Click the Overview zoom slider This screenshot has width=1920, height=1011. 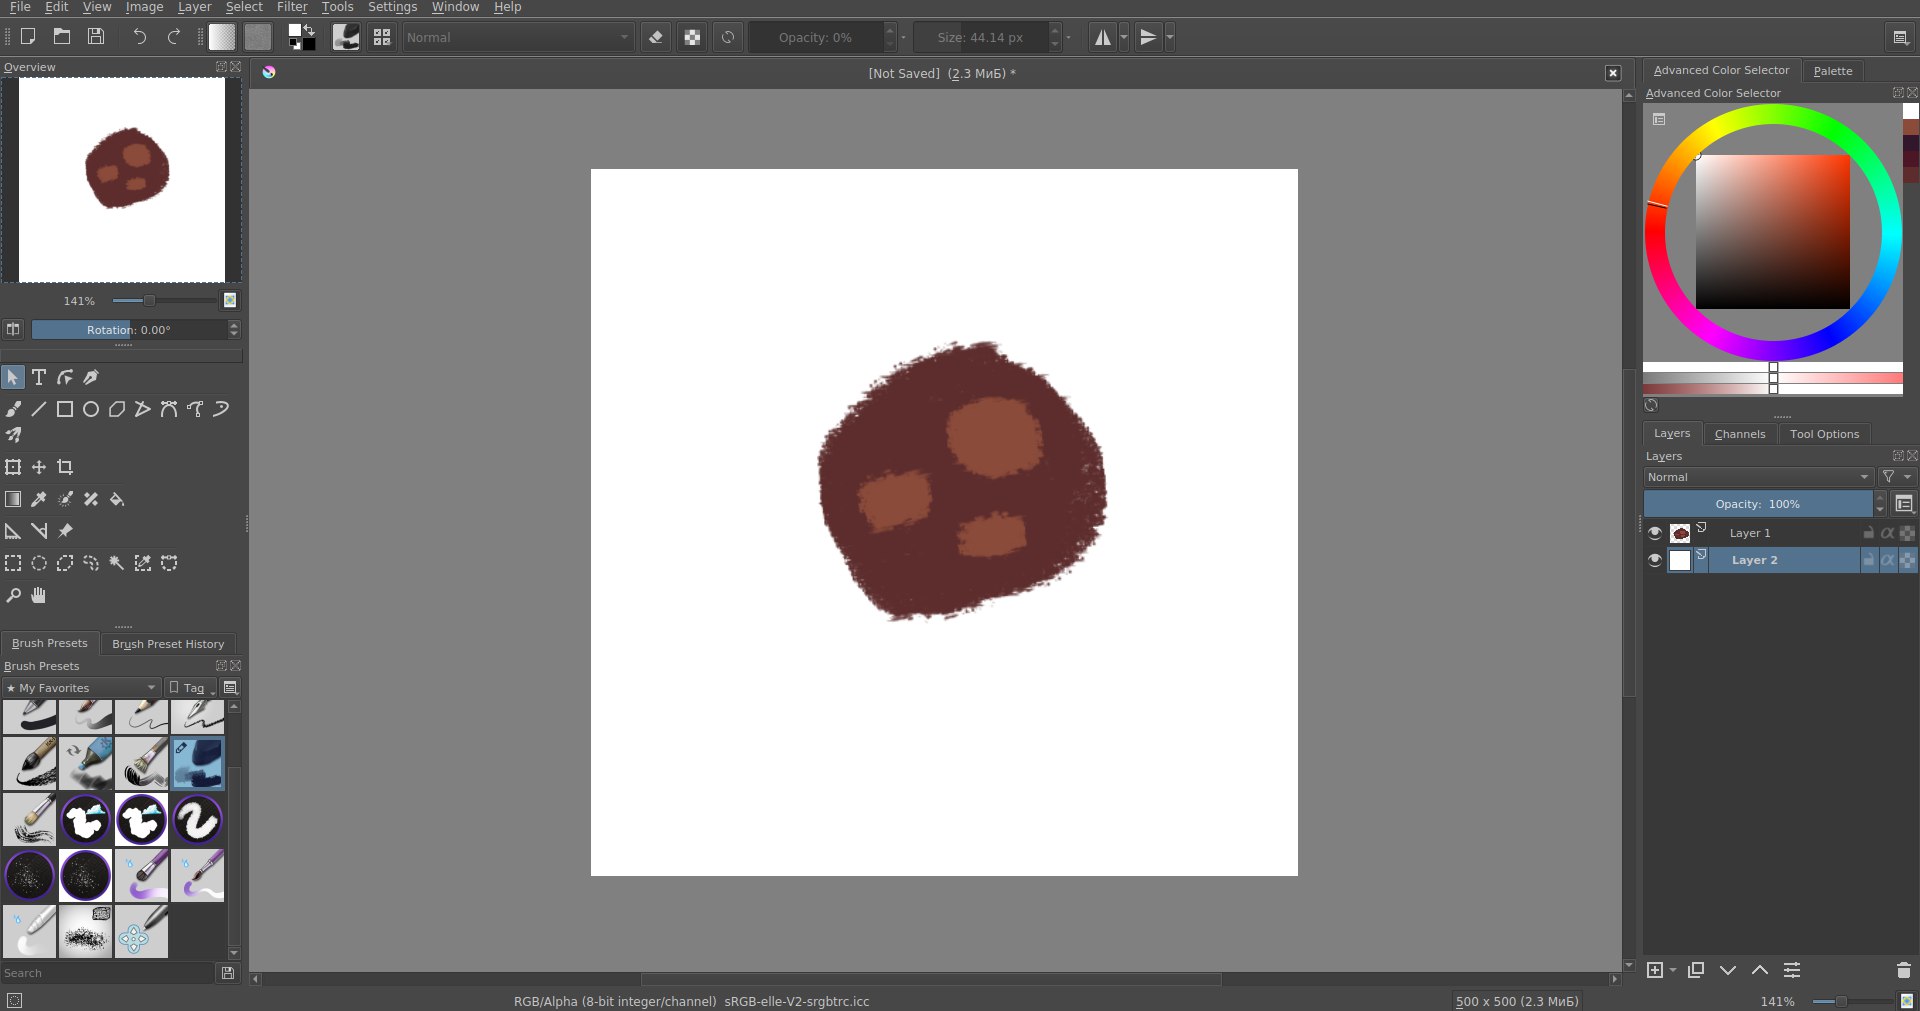pyautogui.click(x=164, y=300)
